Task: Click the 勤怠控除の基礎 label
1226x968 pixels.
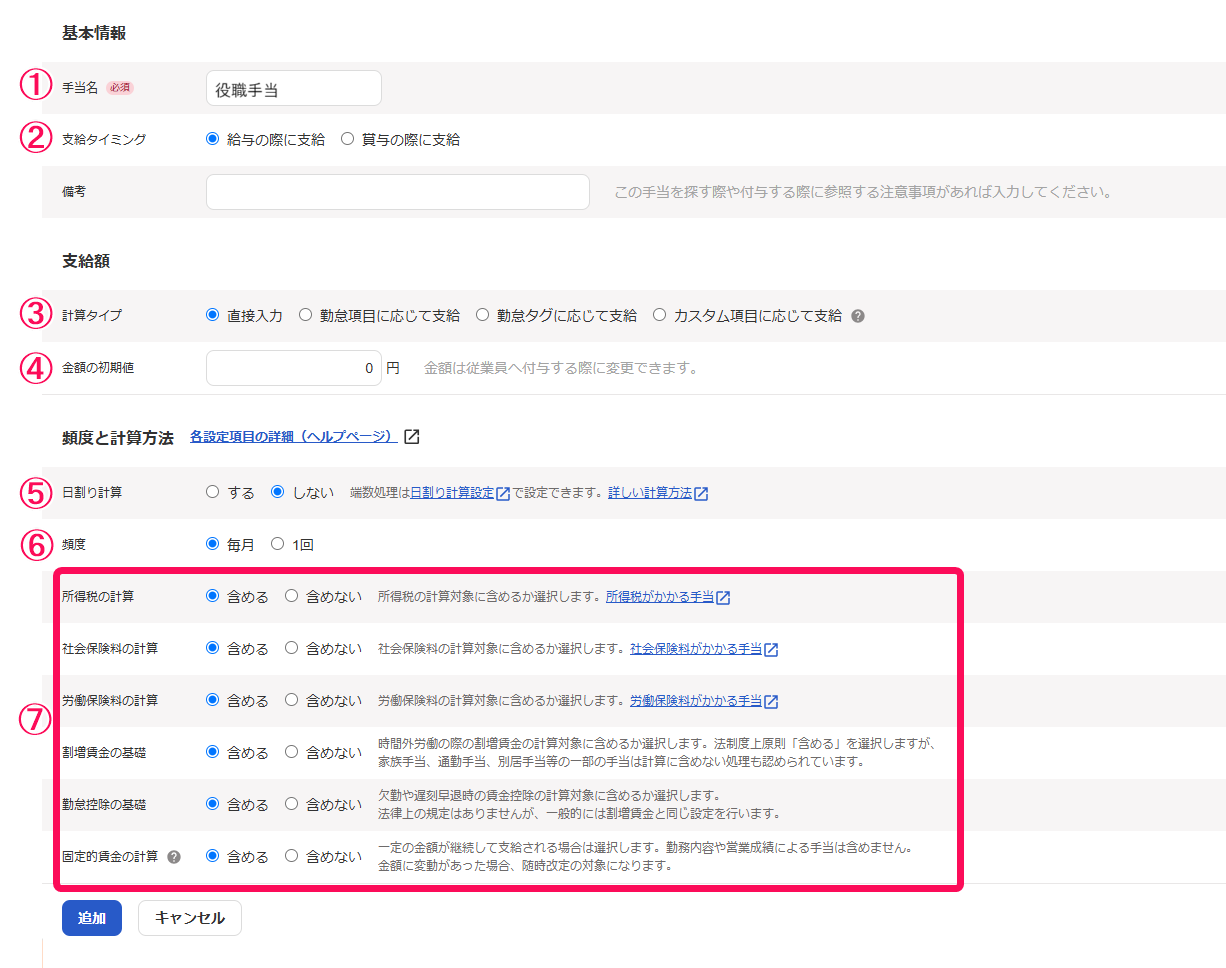Action: 104,805
